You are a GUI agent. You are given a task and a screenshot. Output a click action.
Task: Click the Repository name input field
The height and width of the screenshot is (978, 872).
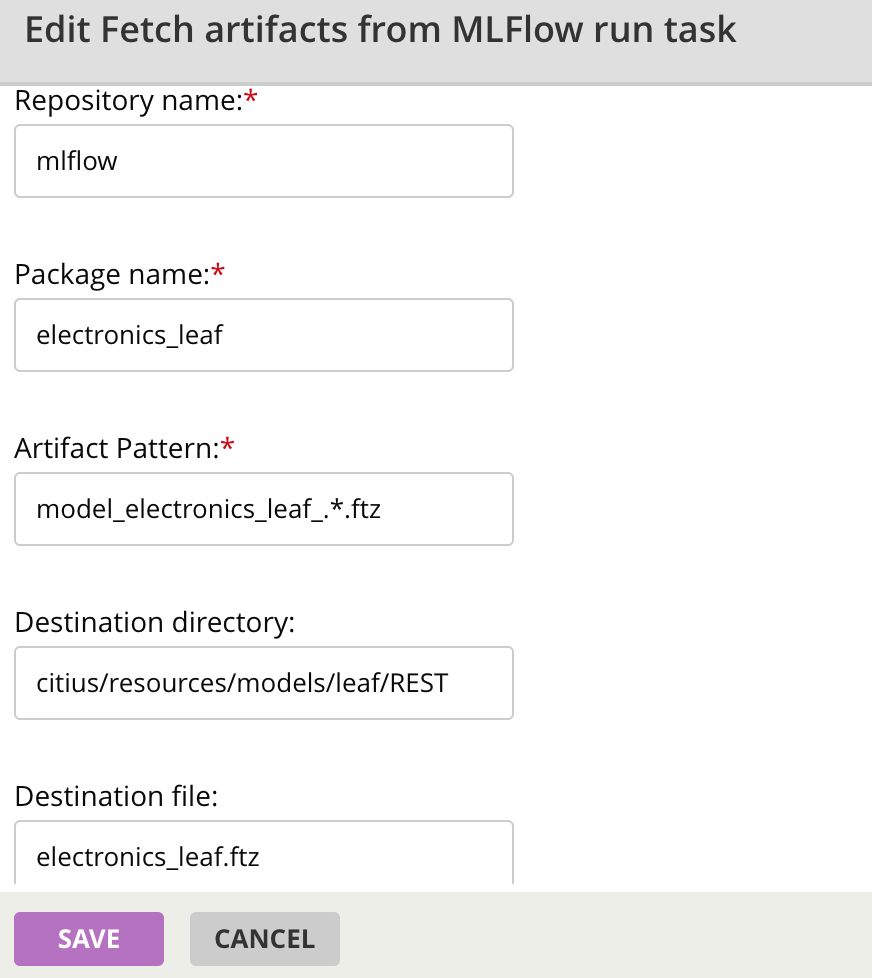point(263,161)
